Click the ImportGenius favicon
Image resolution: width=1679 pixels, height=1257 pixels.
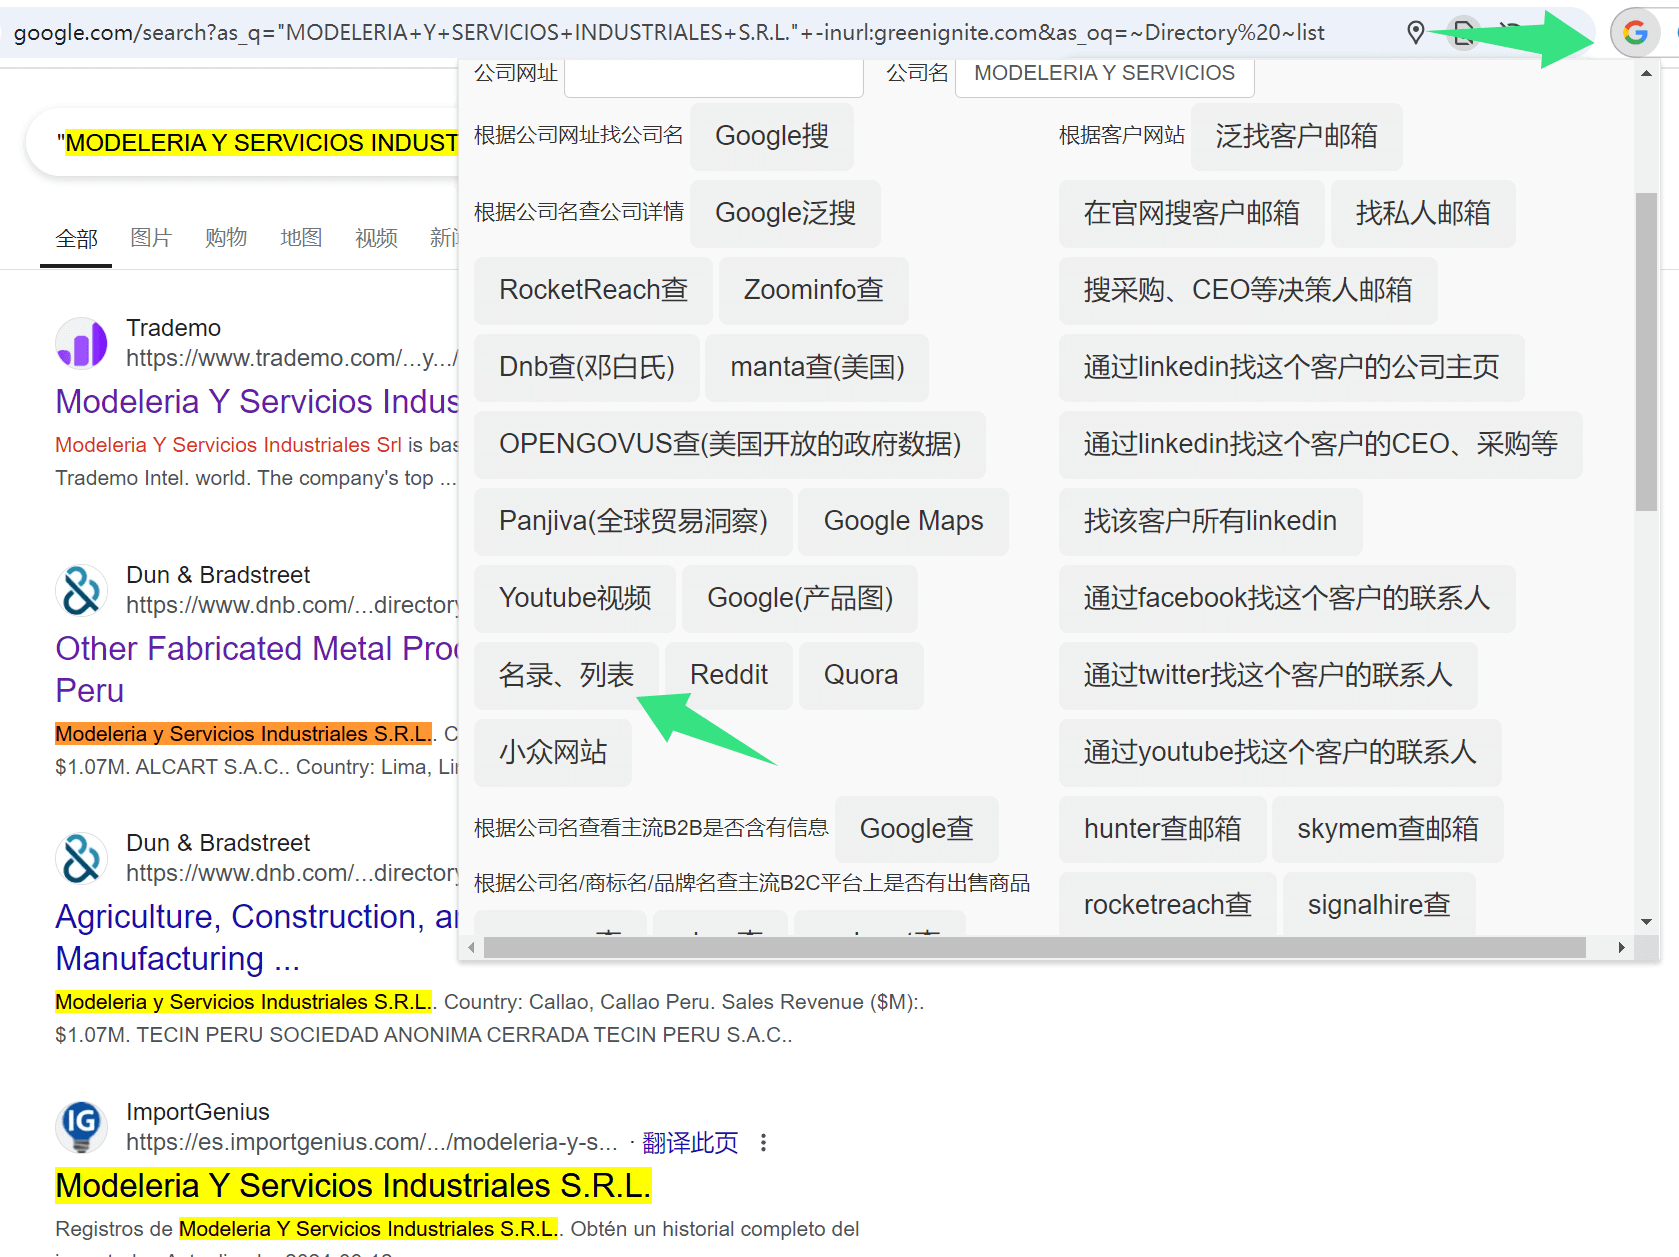pyautogui.click(x=81, y=1127)
